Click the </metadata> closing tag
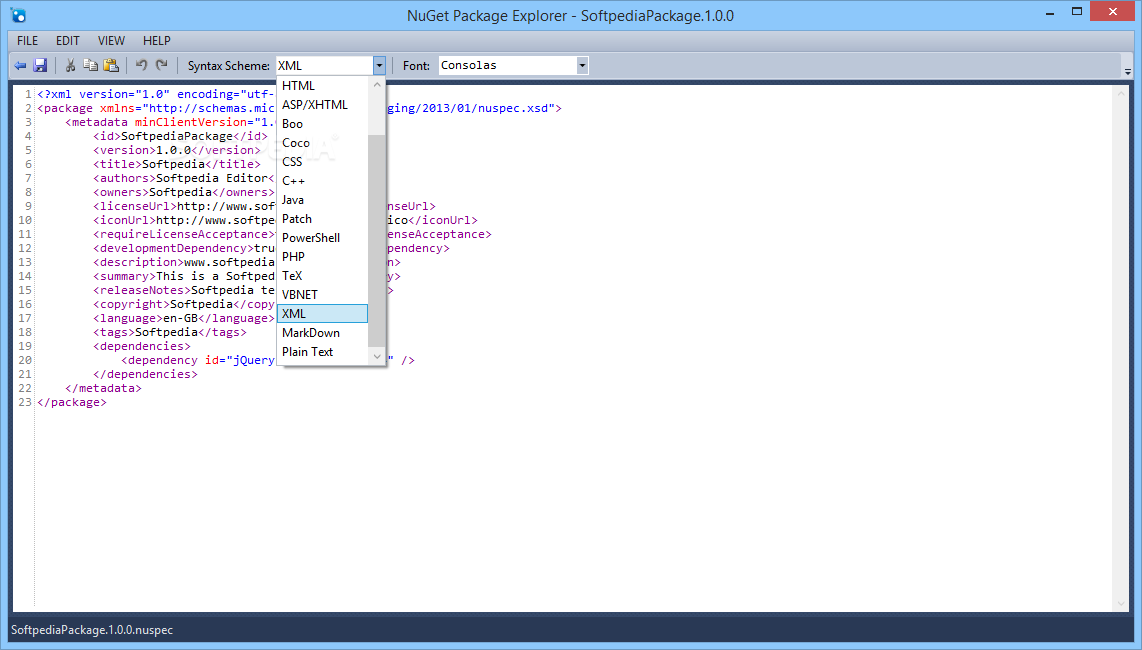The width and height of the screenshot is (1142, 650). click(103, 388)
